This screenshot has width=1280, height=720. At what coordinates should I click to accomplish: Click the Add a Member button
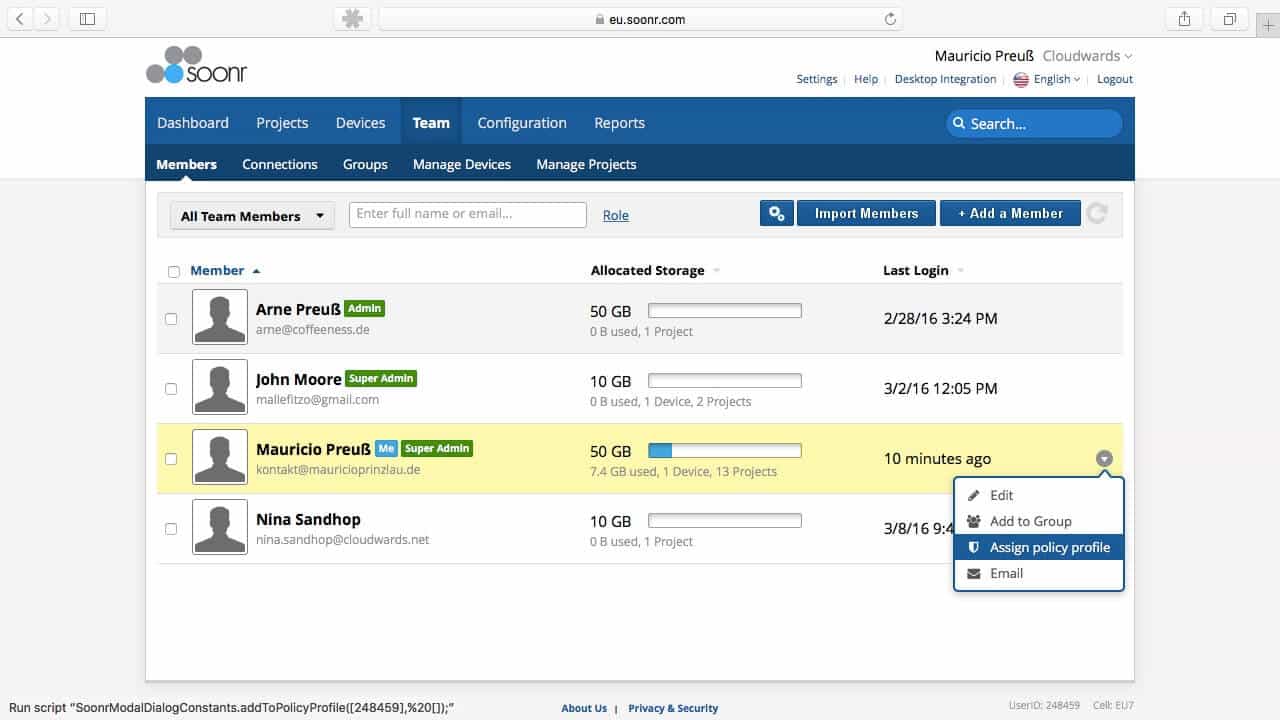pos(1009,213)
